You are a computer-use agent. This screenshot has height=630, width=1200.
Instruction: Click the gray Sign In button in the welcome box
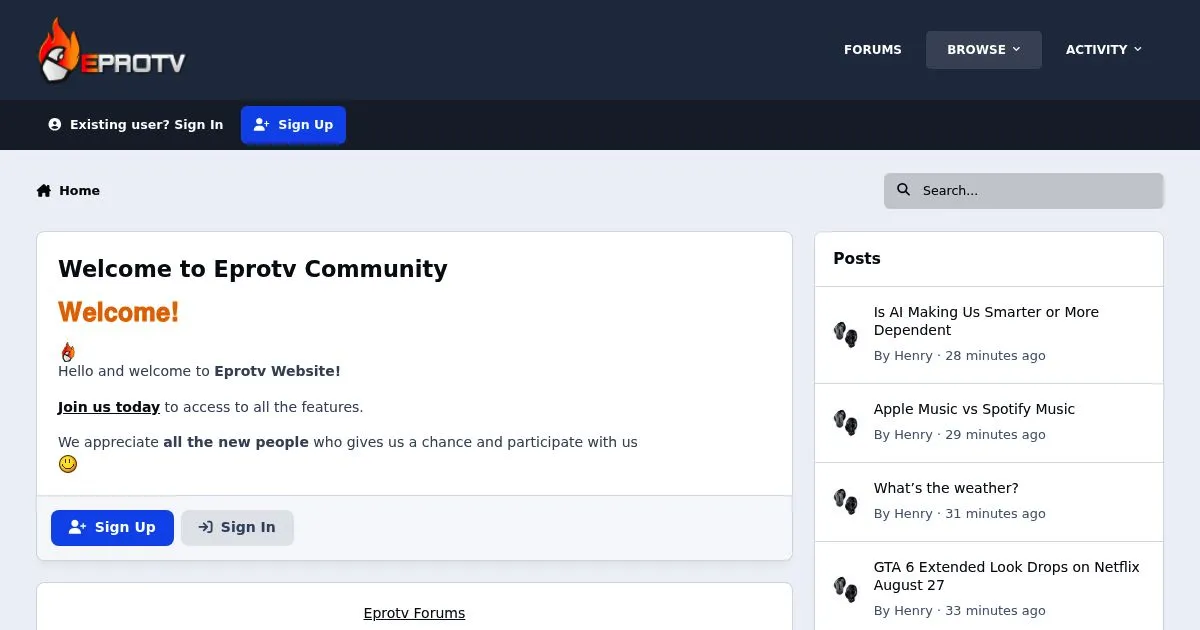click(x=237, y=528)
